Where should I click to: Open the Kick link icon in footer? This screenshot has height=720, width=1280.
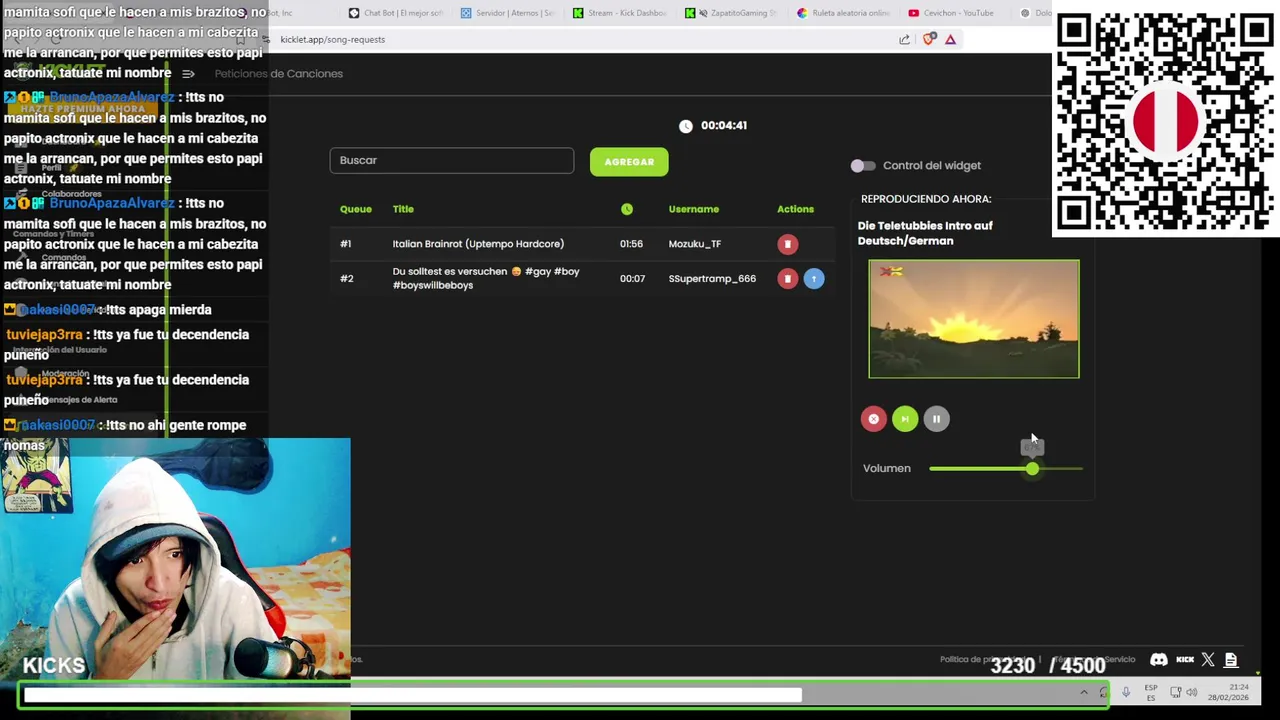pyautogui.click(x=1185, y=660)
